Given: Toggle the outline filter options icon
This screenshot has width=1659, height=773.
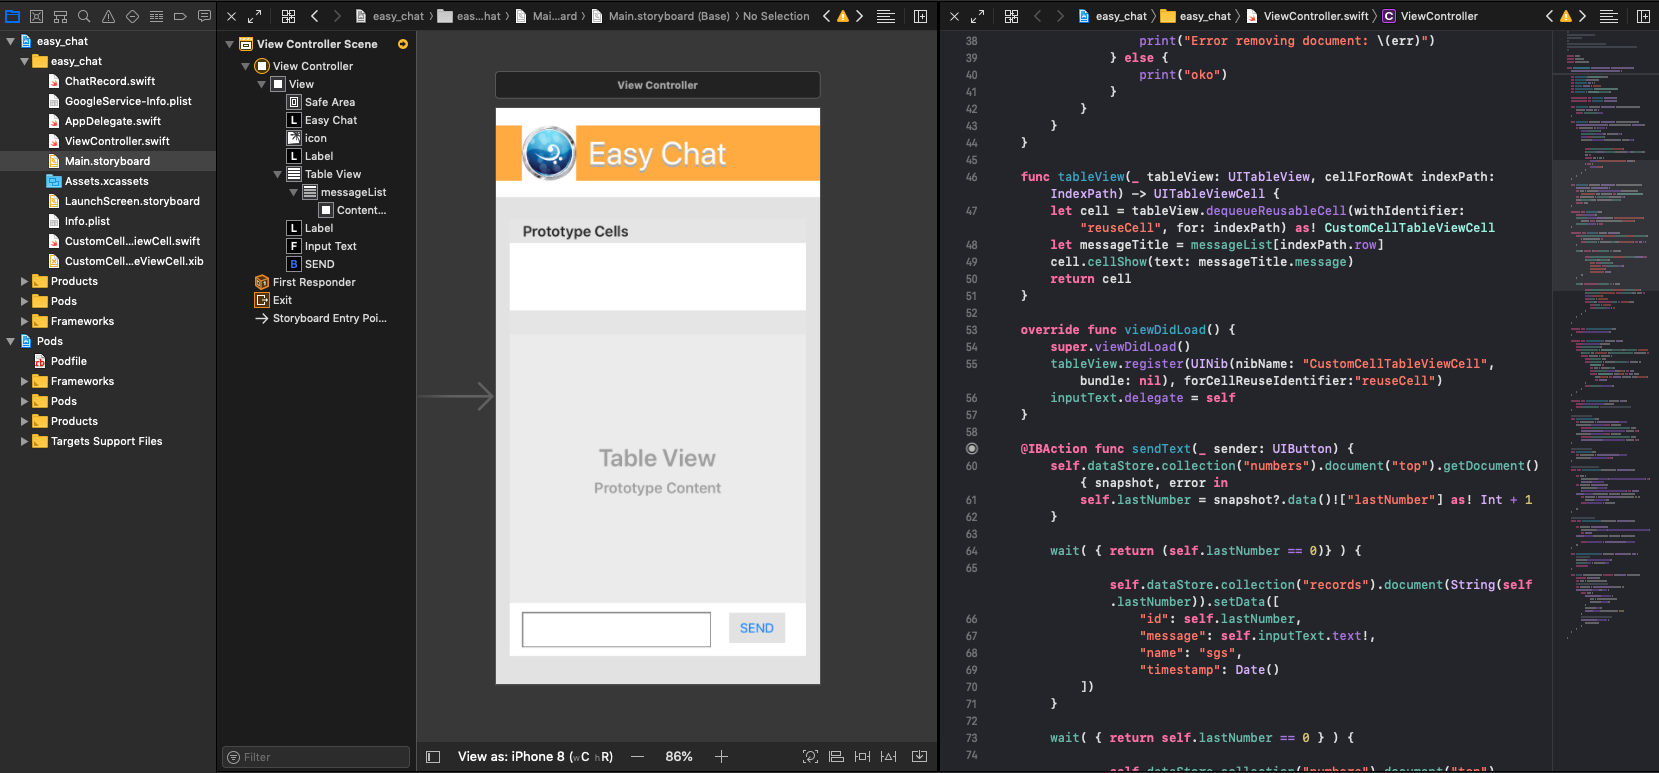Looking at the screenshot, I should [x=233, y=757].
